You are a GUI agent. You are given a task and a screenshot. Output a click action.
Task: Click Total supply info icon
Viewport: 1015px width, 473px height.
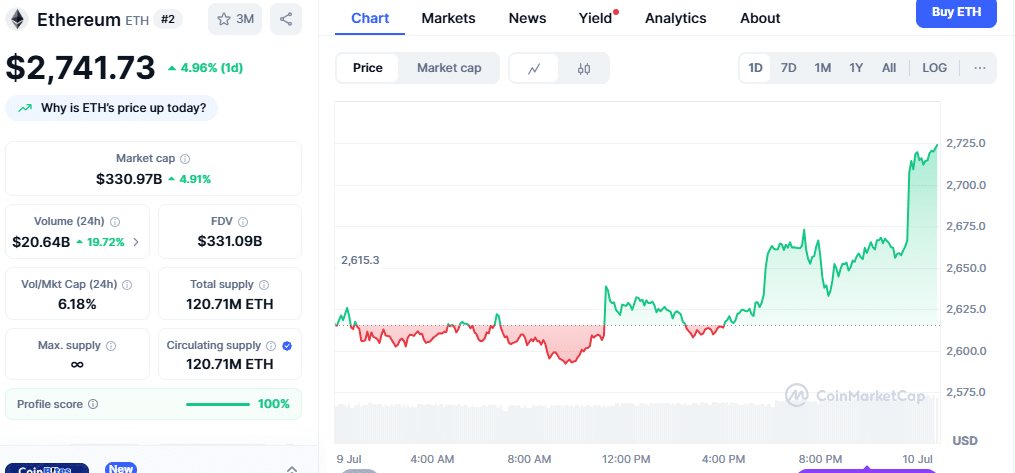pos(264,285)
